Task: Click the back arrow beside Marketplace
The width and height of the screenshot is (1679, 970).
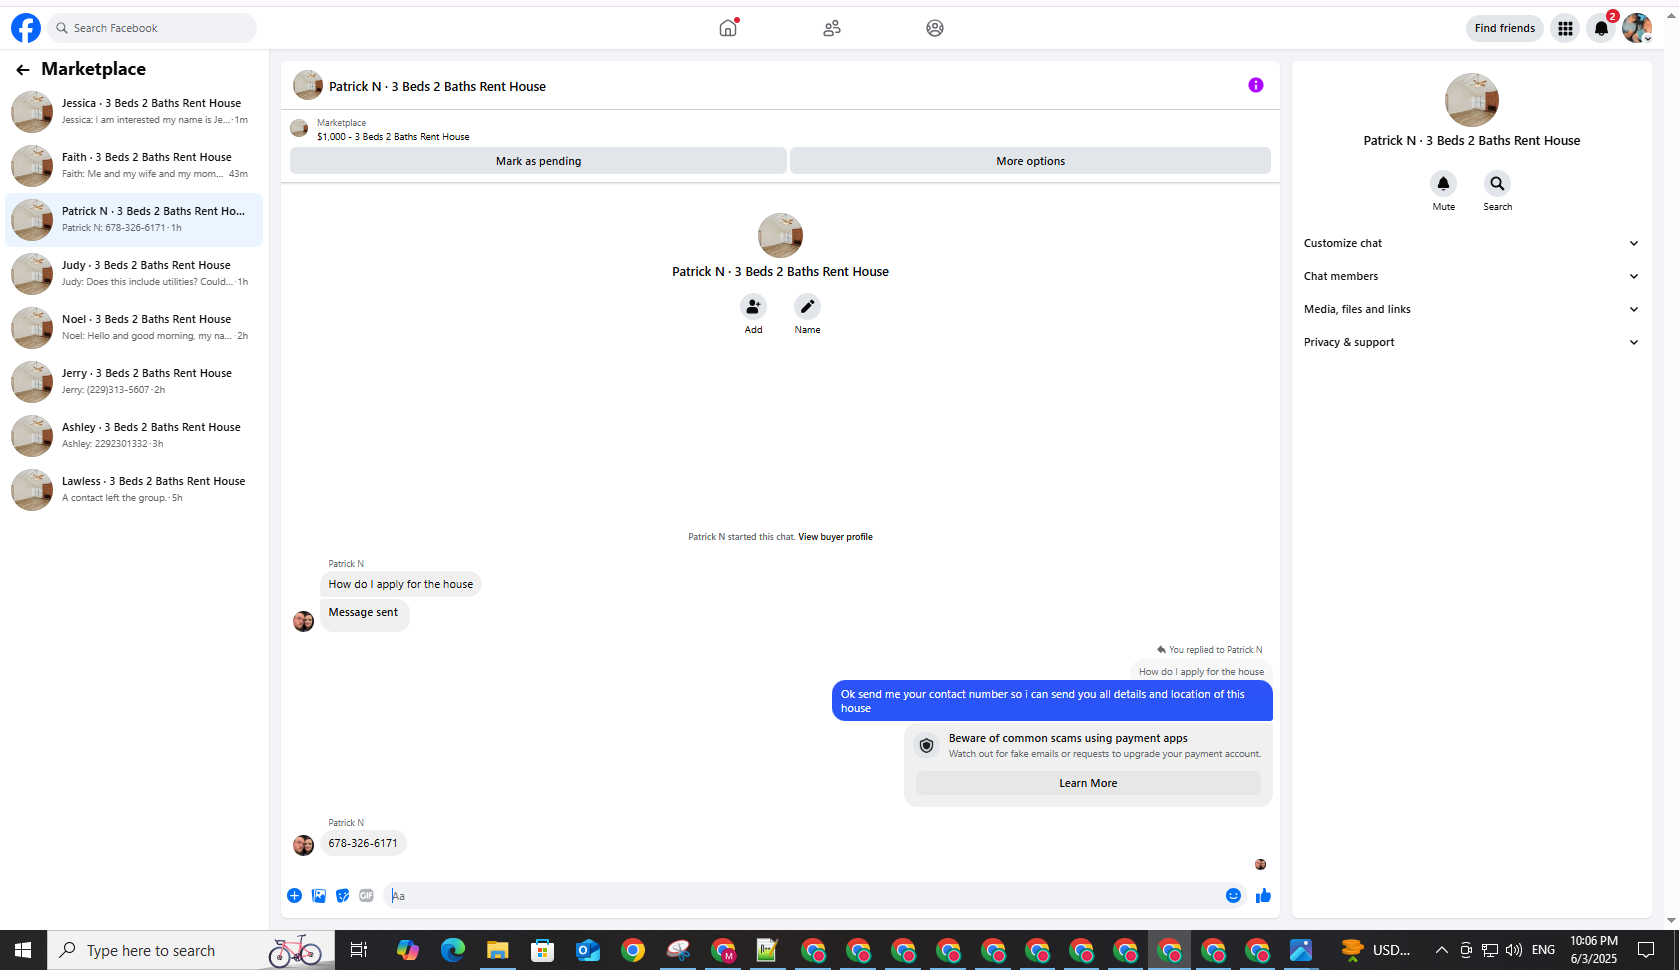Action: [23, 70]
